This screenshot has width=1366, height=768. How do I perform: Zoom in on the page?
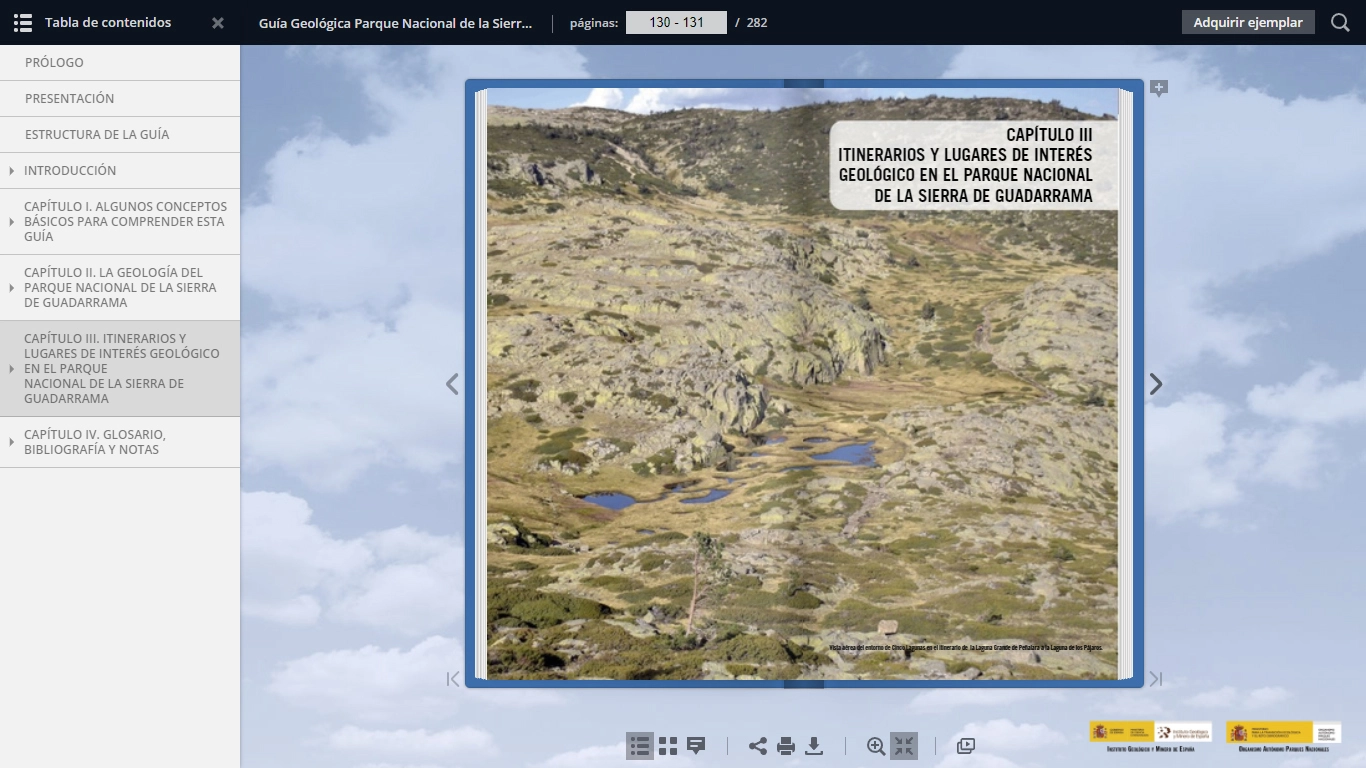pyautogui.click(x=875, y=745)
